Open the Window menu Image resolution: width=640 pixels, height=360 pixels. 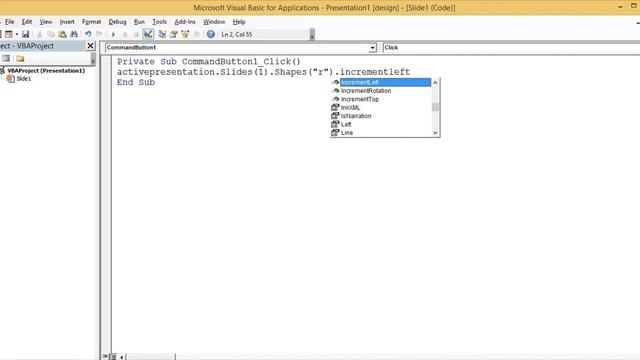[214, 22]
